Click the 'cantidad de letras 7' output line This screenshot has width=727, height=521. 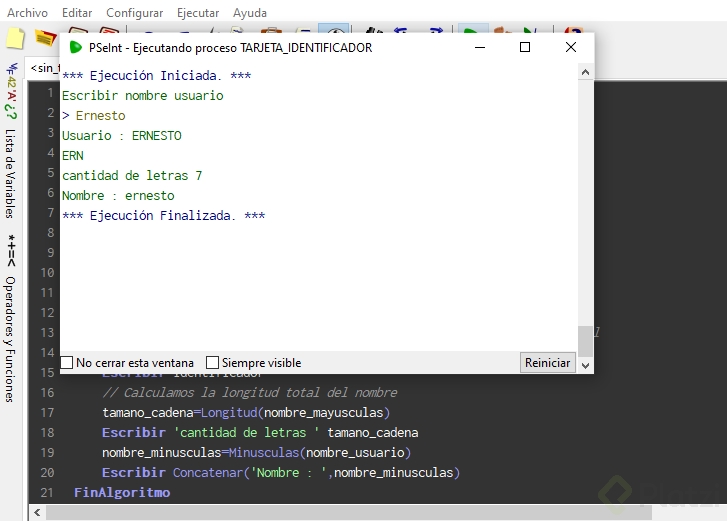132,176
